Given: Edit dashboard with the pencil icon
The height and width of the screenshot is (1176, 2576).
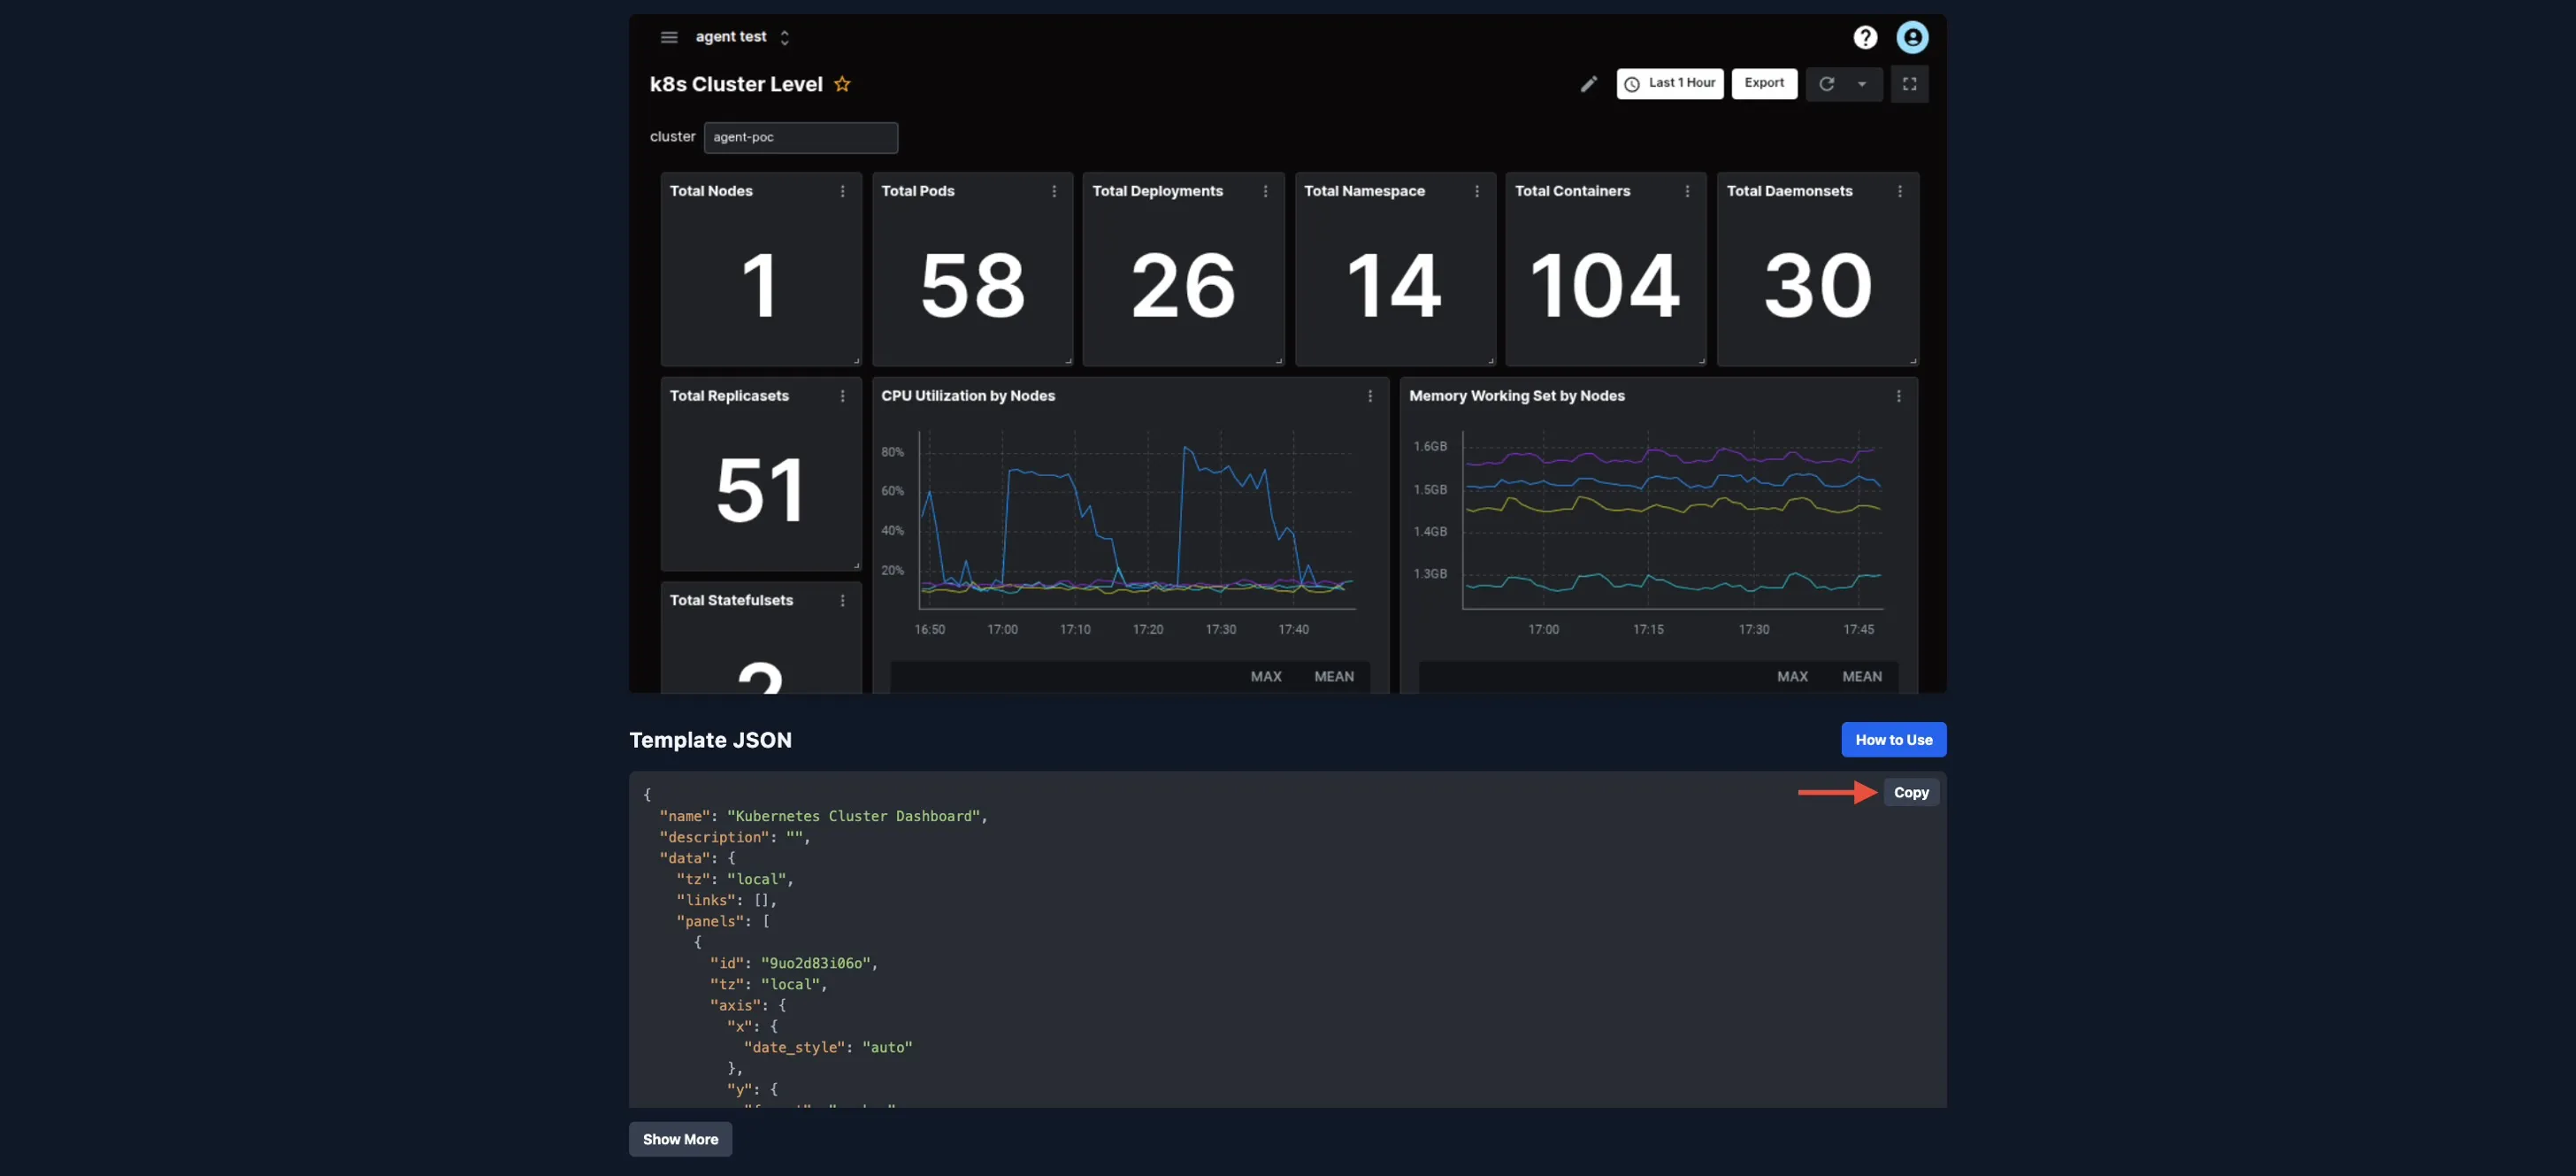Looking at the screenshot, I should [1588, 84].
